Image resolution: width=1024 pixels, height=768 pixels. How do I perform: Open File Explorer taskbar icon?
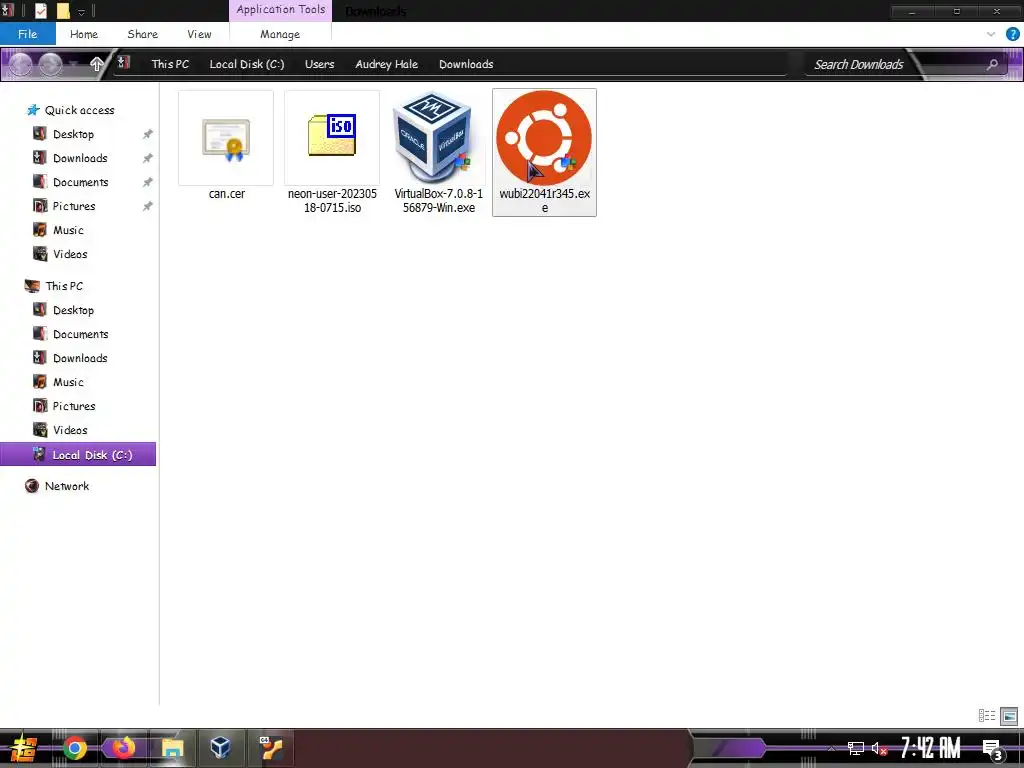tap(172, 748)
